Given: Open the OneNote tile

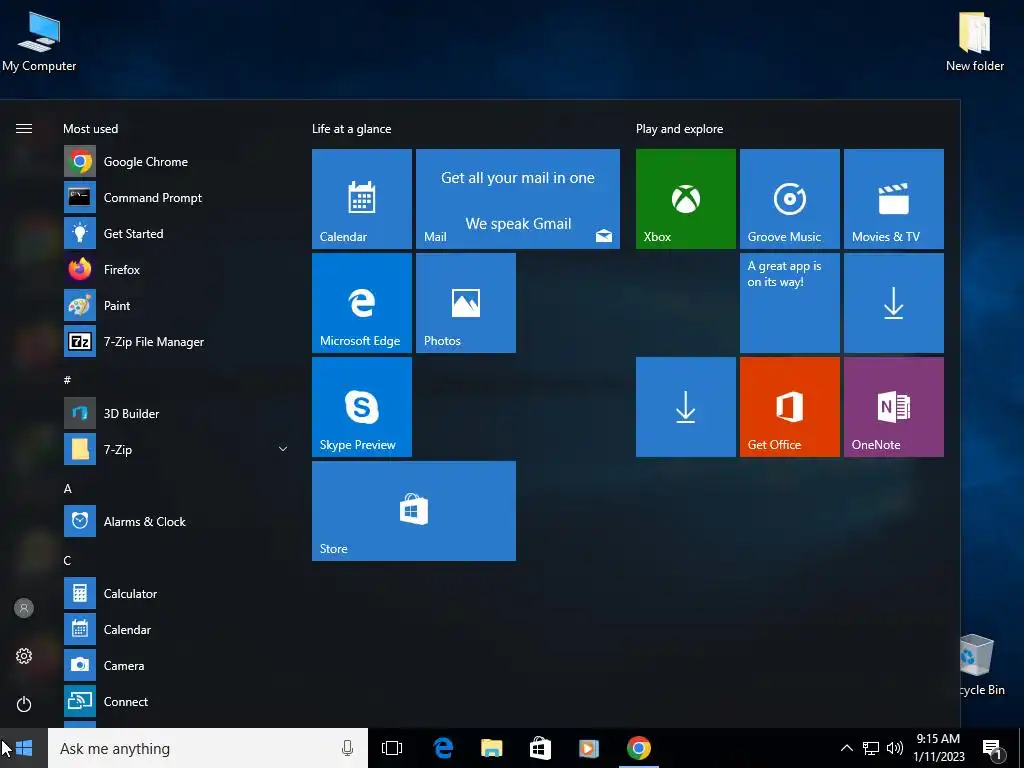Looking at the screenshot, I should tap(893, 407).
